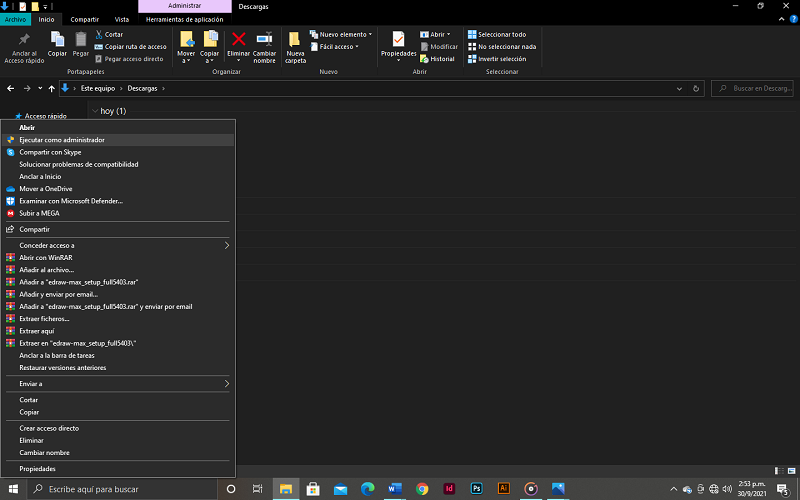This screenshot has height=500, width=800.
Task: Switch to large icons view button
Action: [791, 471]
